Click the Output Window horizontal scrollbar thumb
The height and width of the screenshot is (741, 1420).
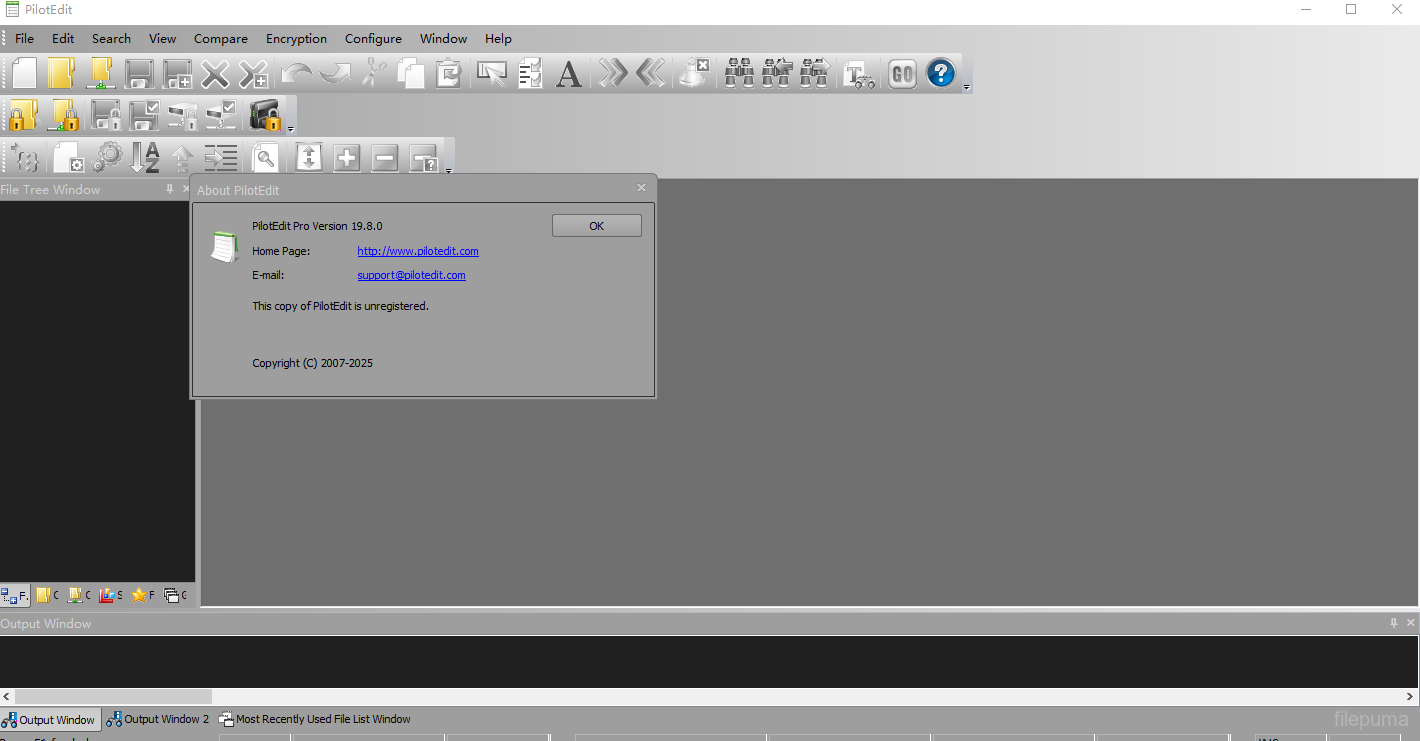(x=113, y=696)
